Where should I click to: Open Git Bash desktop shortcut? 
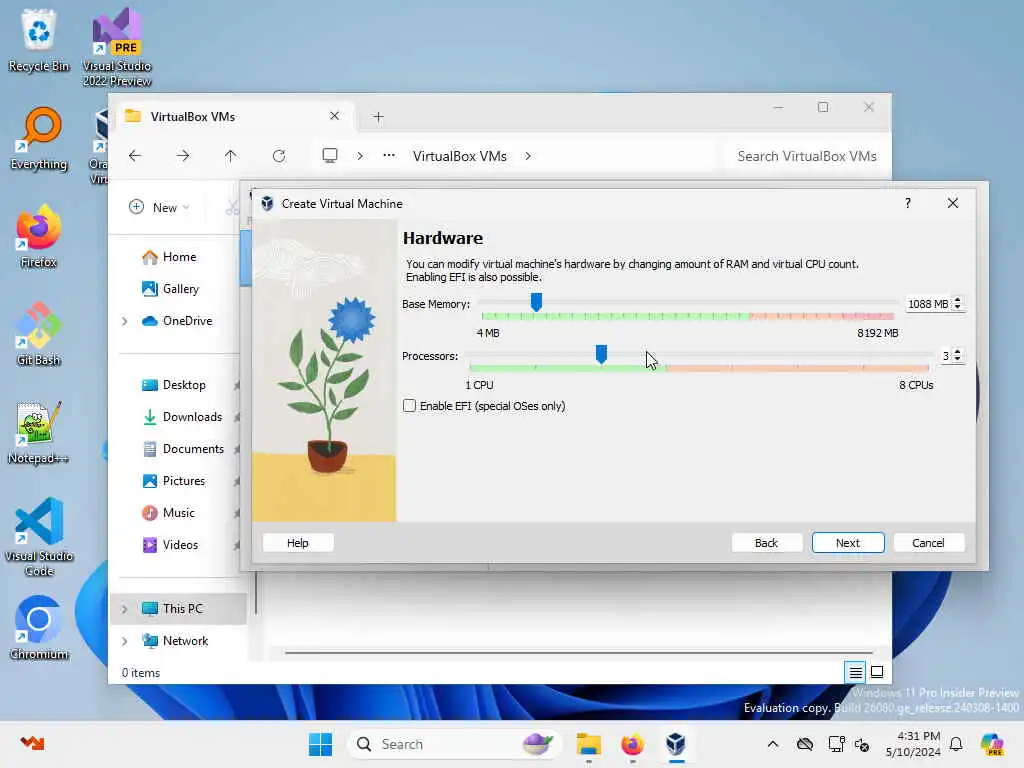pyautogui.click(x=39, y=334)
